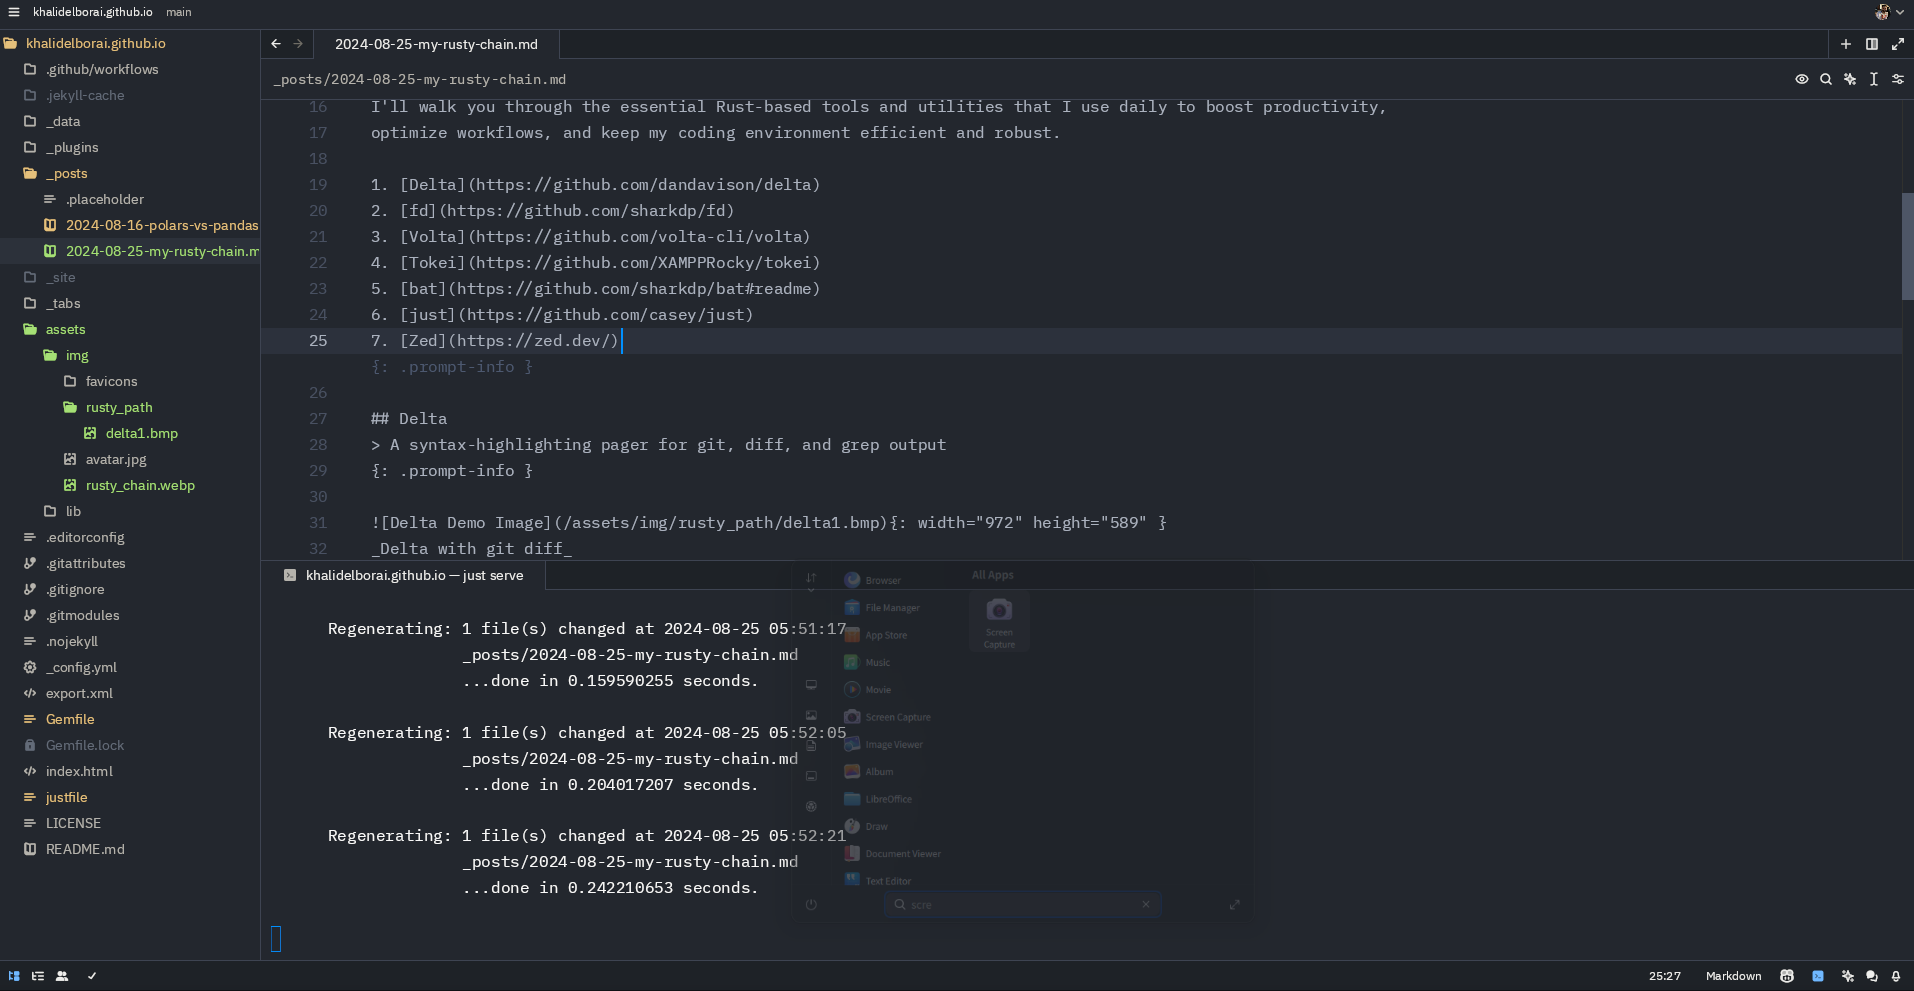
Task: Open buffer search magnifier icon
Action: tap(1826, 79)
